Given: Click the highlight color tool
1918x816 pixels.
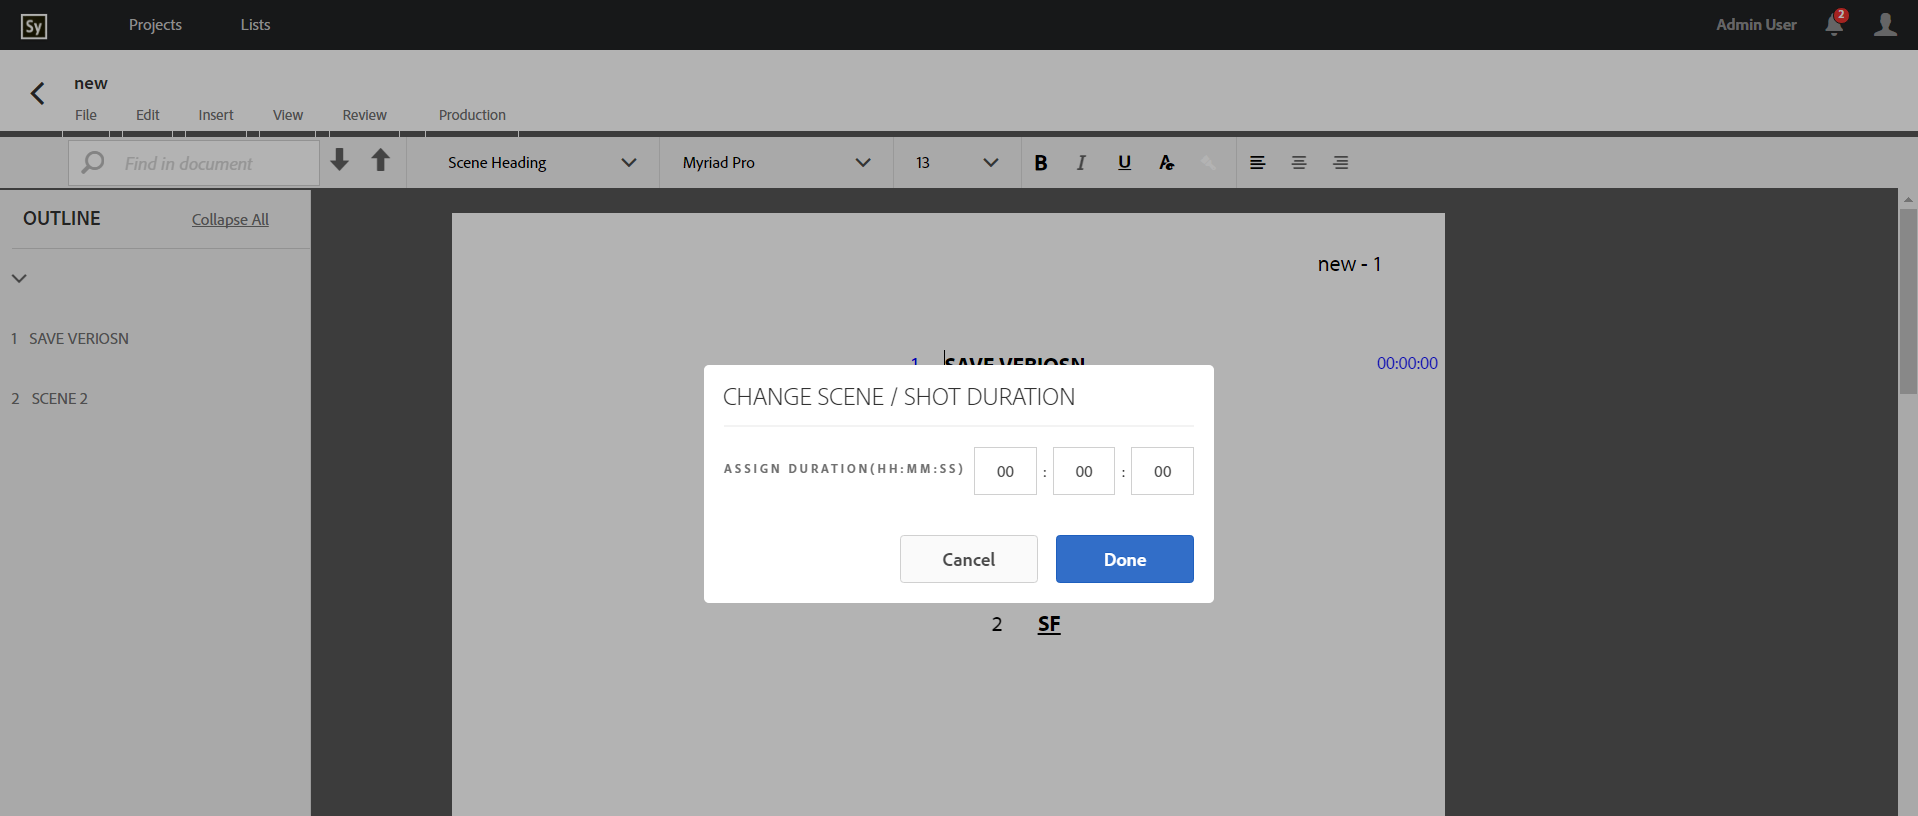Looking at the screenshot, I should pyautogui.click(x=1208, y=163).
